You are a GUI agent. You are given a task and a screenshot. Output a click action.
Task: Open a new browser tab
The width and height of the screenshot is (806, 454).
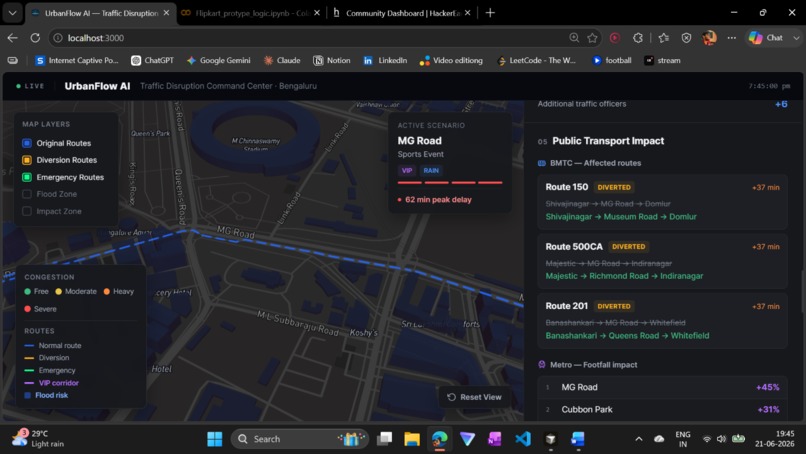point(490,13)
